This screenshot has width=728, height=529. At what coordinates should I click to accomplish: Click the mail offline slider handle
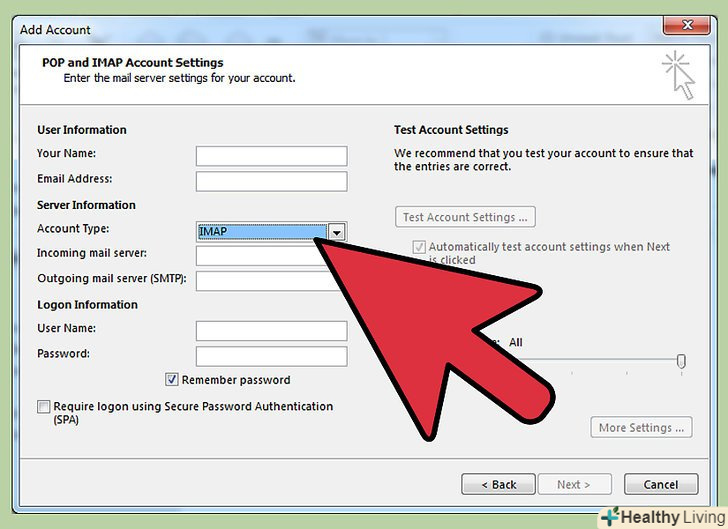tap(681, 361)
